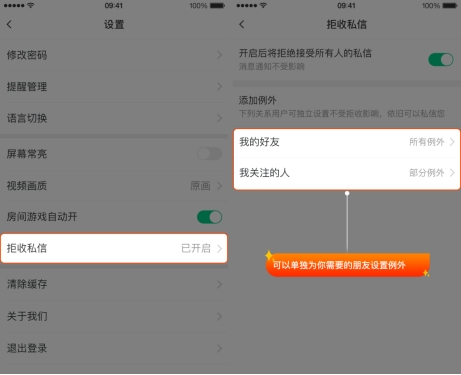Screen dimensions: 461x375
Task: Click the 已开启 status text
Action: coord(196,248)
